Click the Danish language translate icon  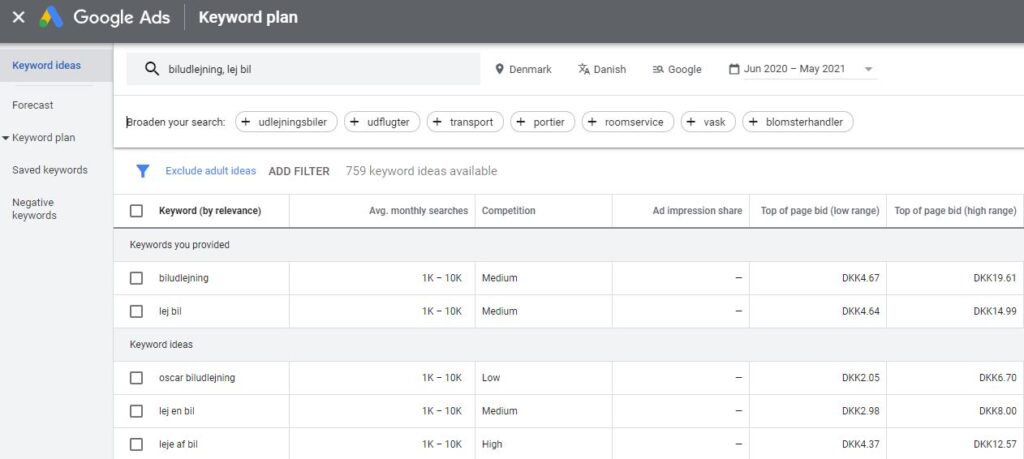[x=584, y=69]
